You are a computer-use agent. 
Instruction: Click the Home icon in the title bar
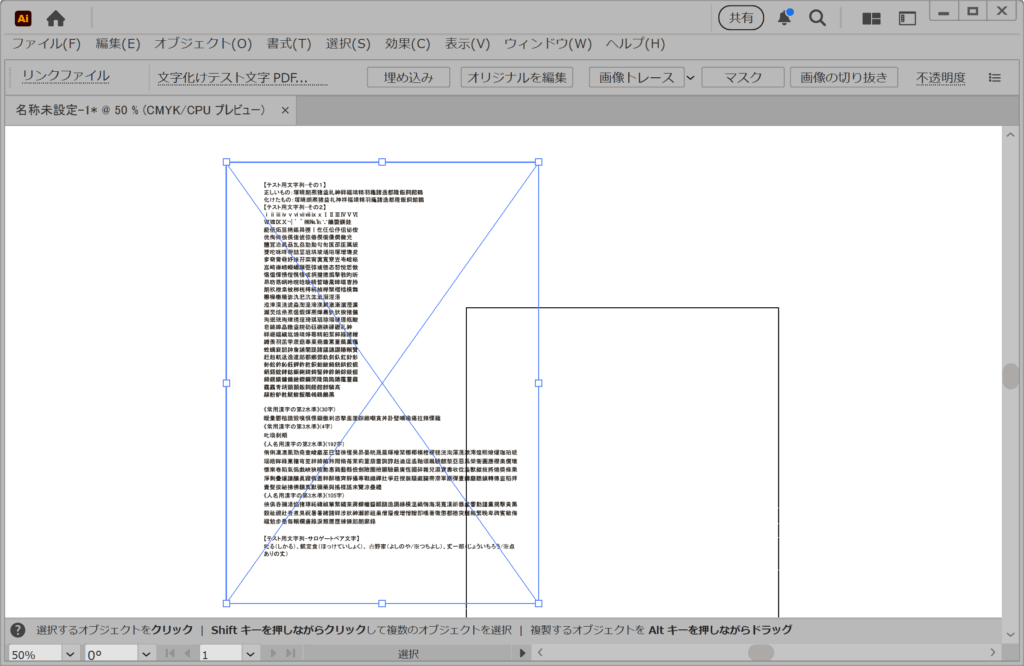point(56,18)
